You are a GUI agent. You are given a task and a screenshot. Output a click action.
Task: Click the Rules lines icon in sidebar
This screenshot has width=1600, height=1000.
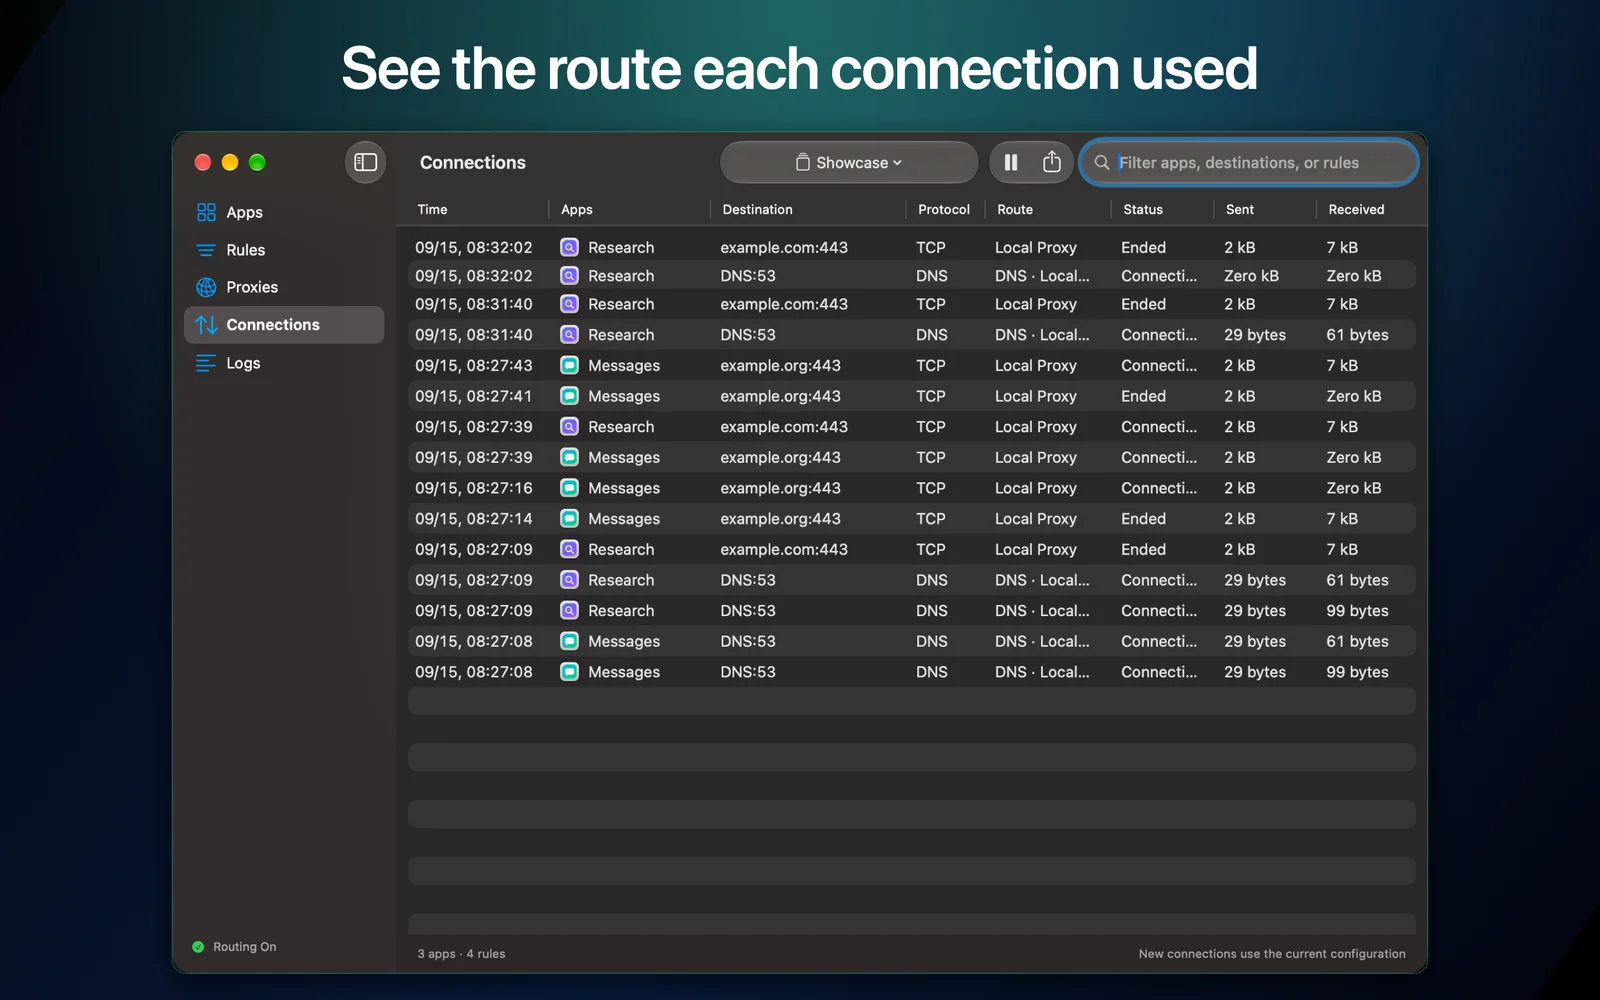(206, 250)
